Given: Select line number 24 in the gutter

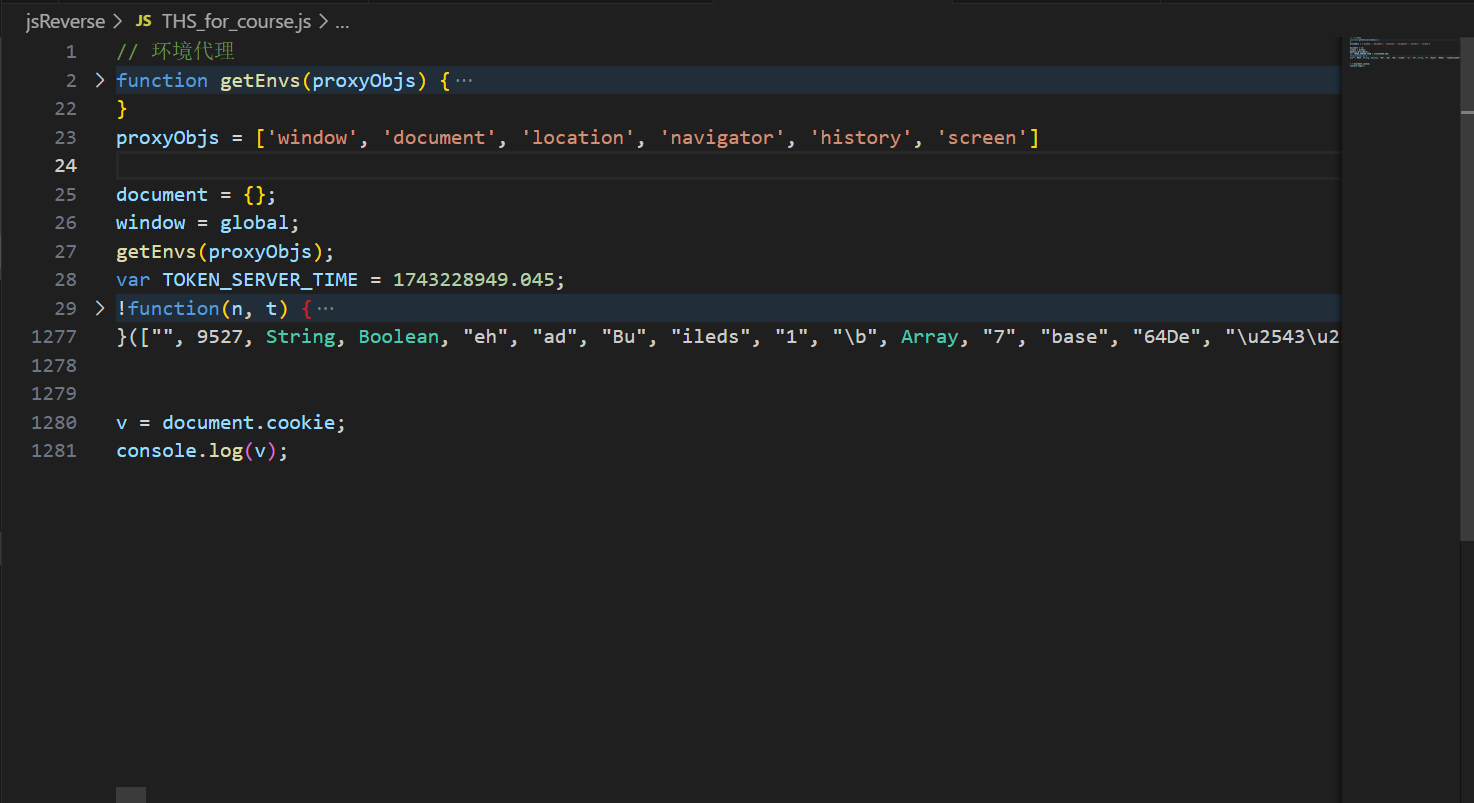Looking at the screenshot, I should point(65,166).
